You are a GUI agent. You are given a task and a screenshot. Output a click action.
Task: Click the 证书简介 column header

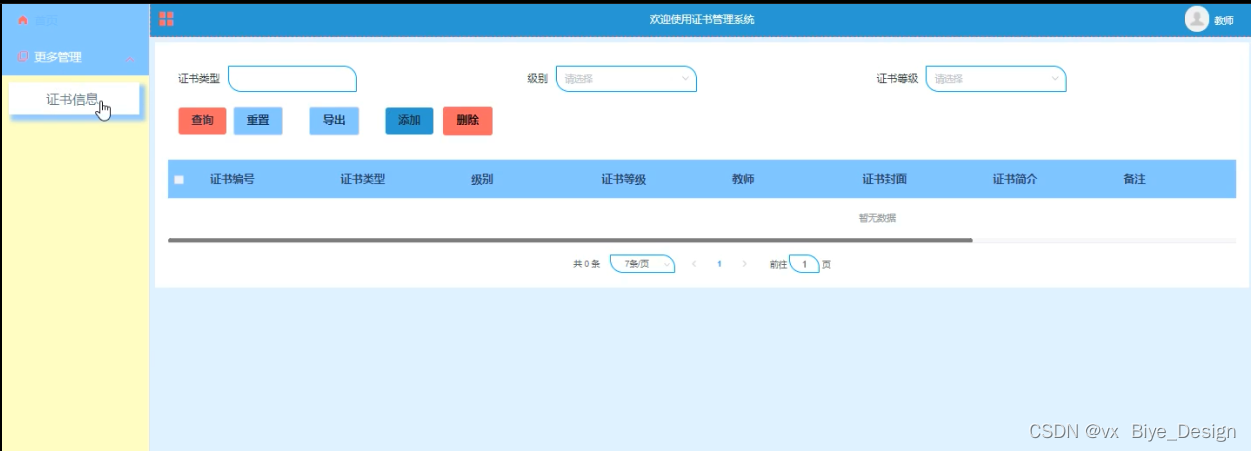coord(1015,180)
